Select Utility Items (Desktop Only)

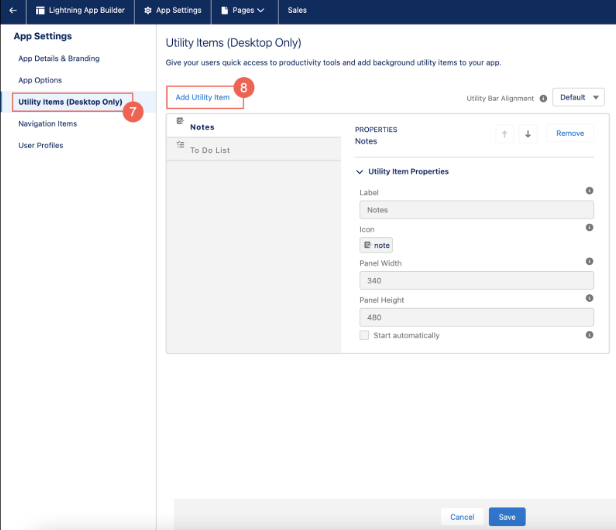coord(70,102)
